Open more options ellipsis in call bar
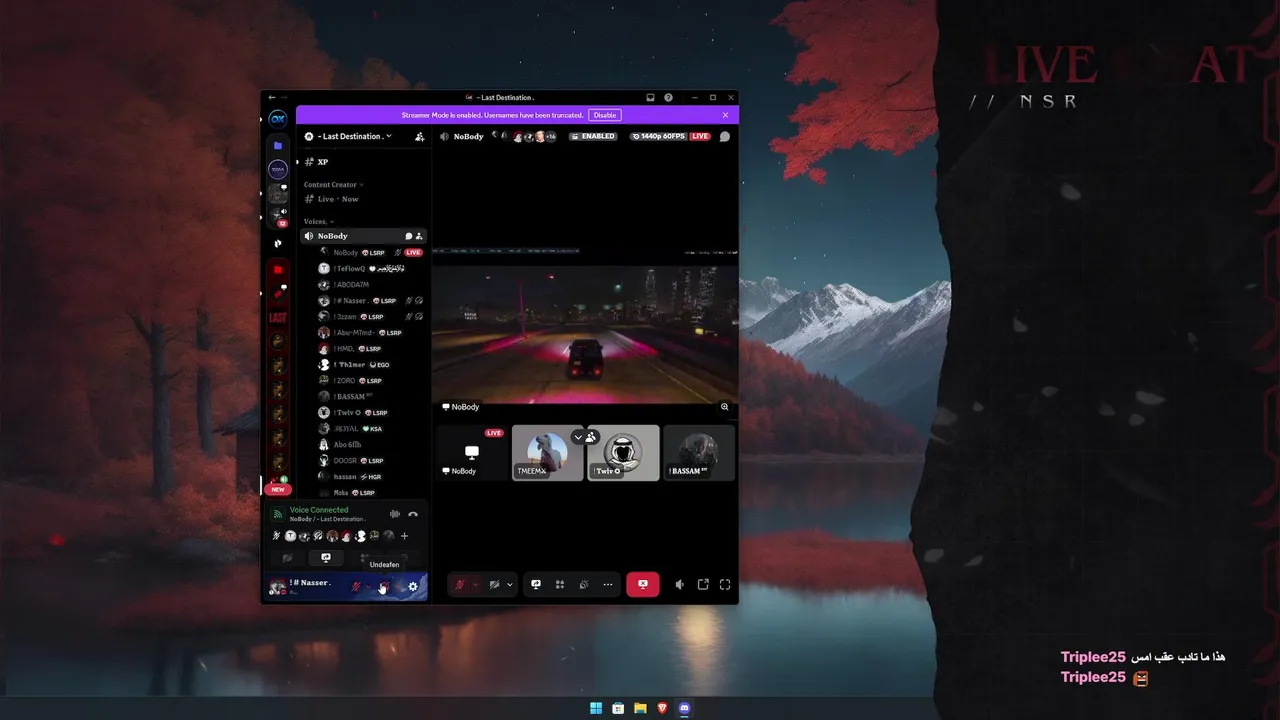Image resolution: width=1280 pixels, height=720 pixels. pos(608,584)
